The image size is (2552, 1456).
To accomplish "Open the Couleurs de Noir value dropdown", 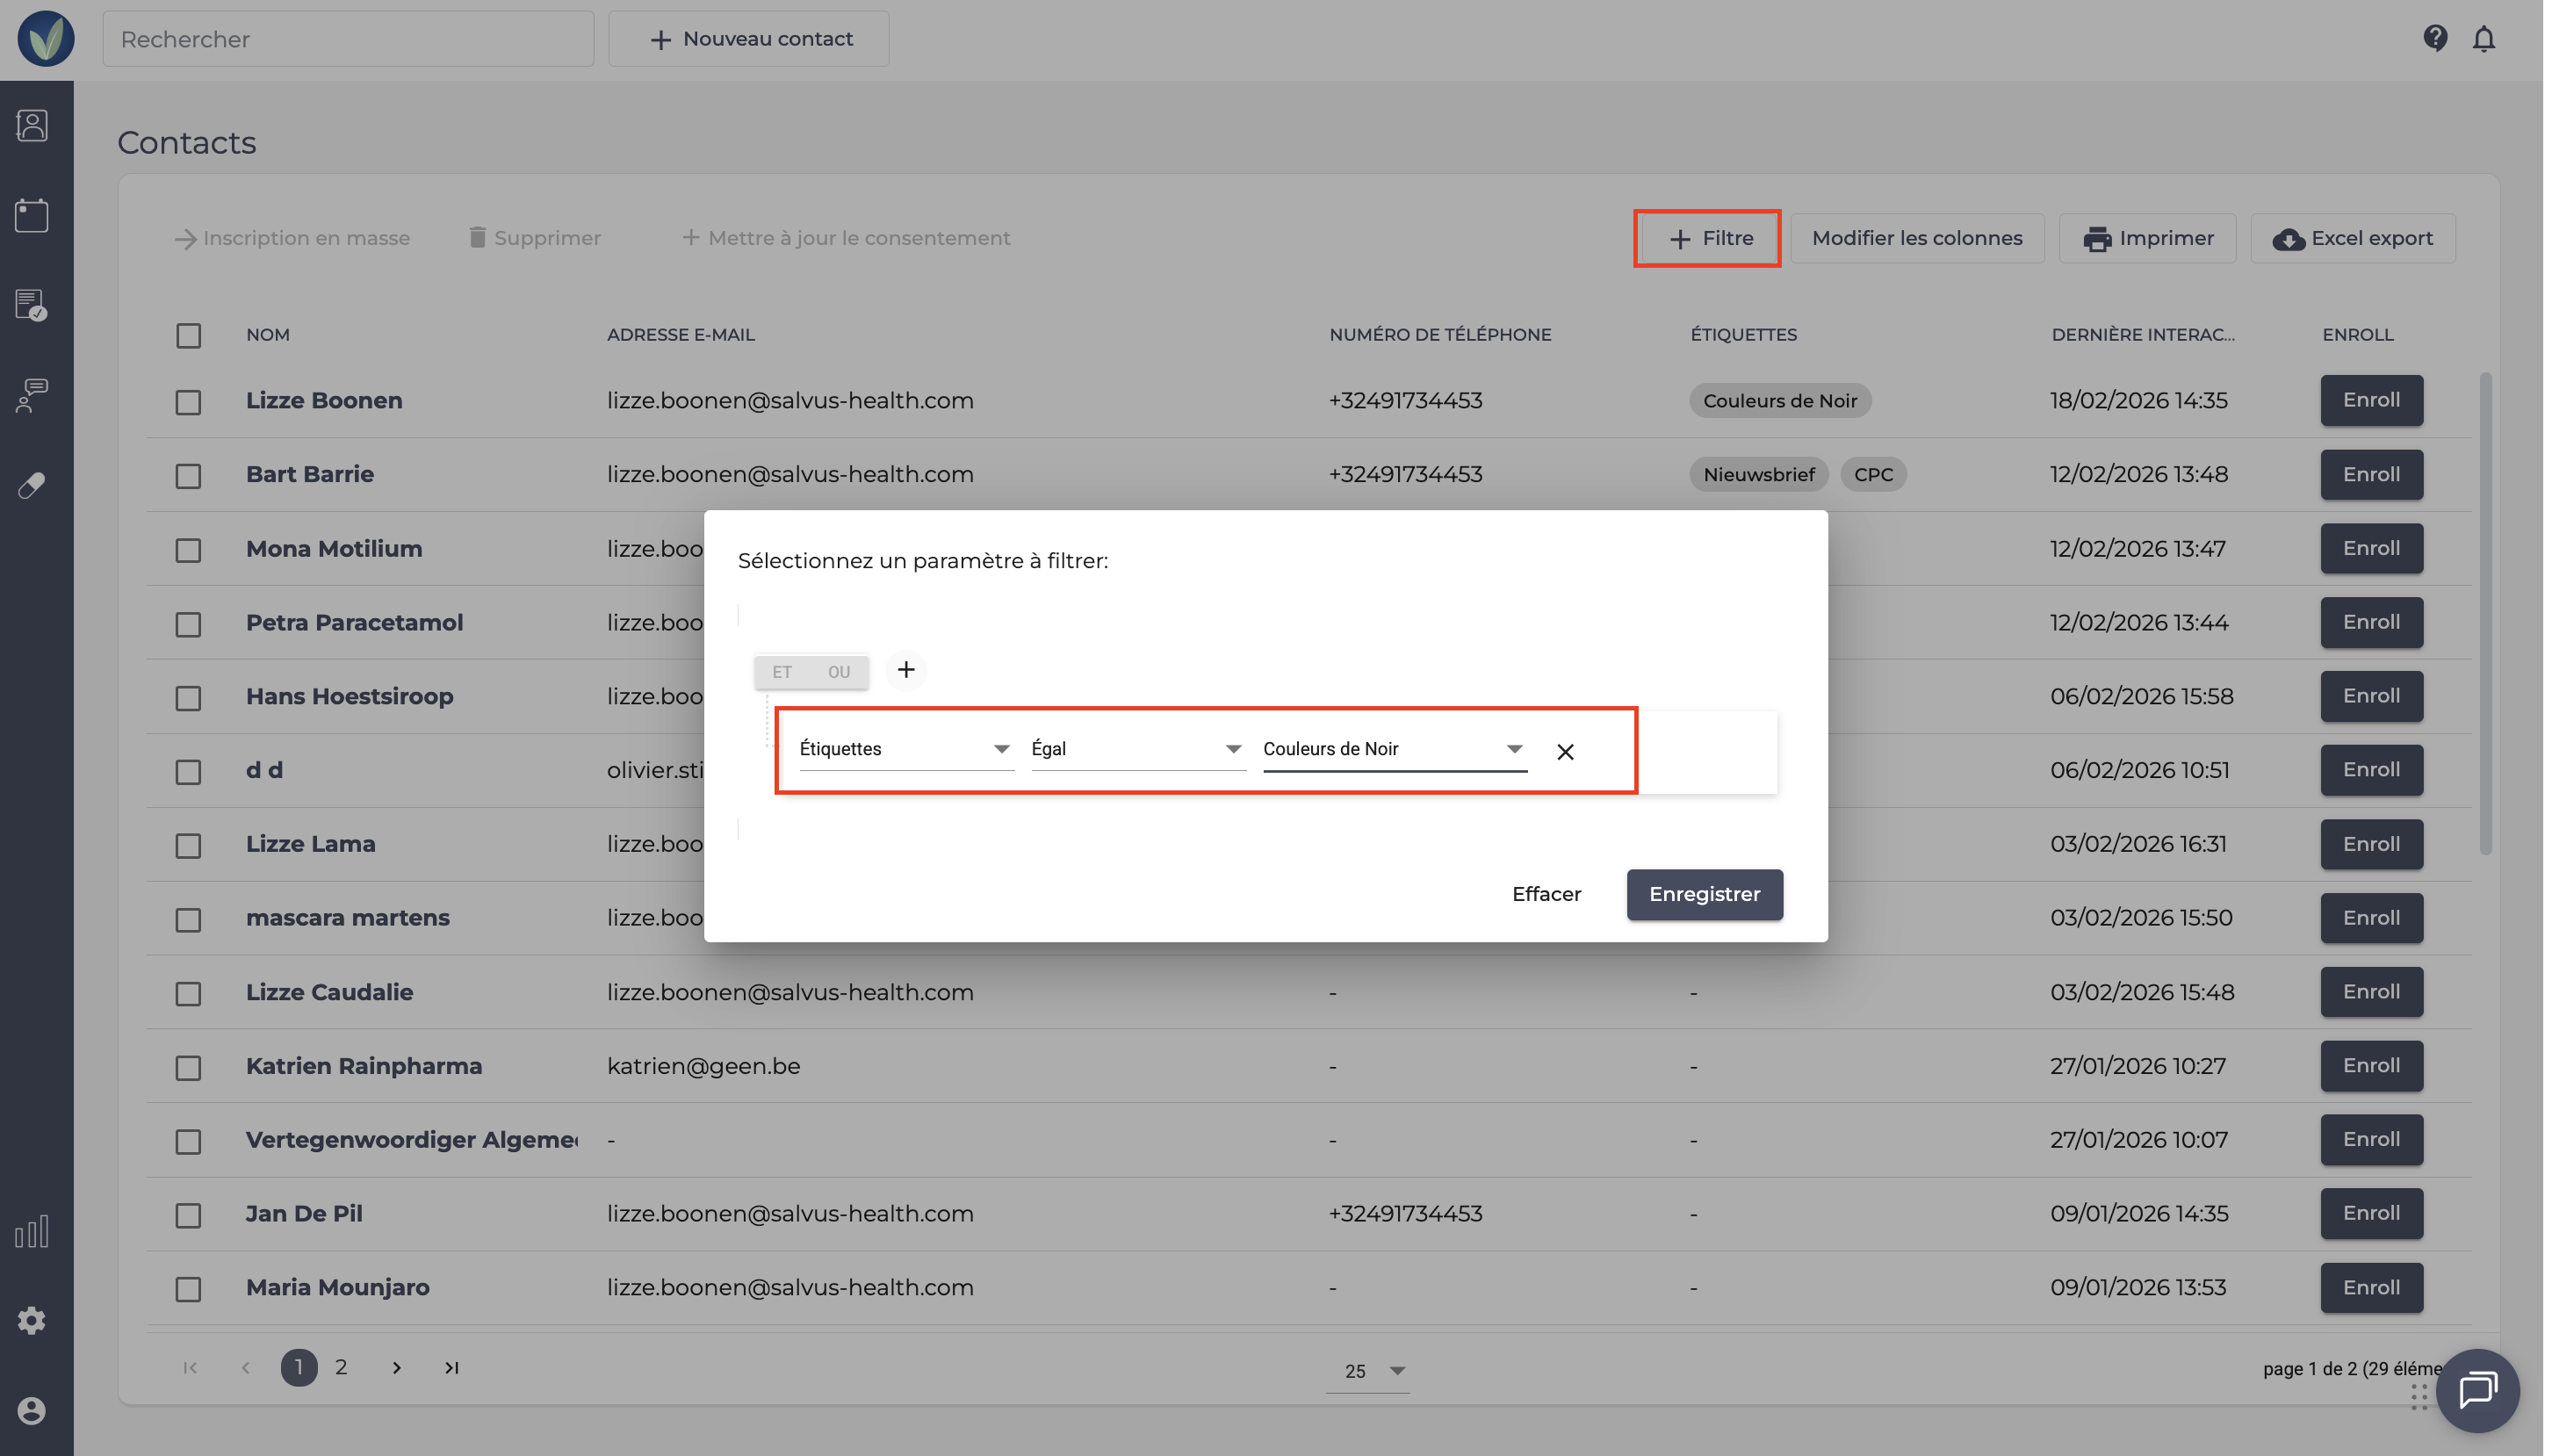I will 1393,749.
